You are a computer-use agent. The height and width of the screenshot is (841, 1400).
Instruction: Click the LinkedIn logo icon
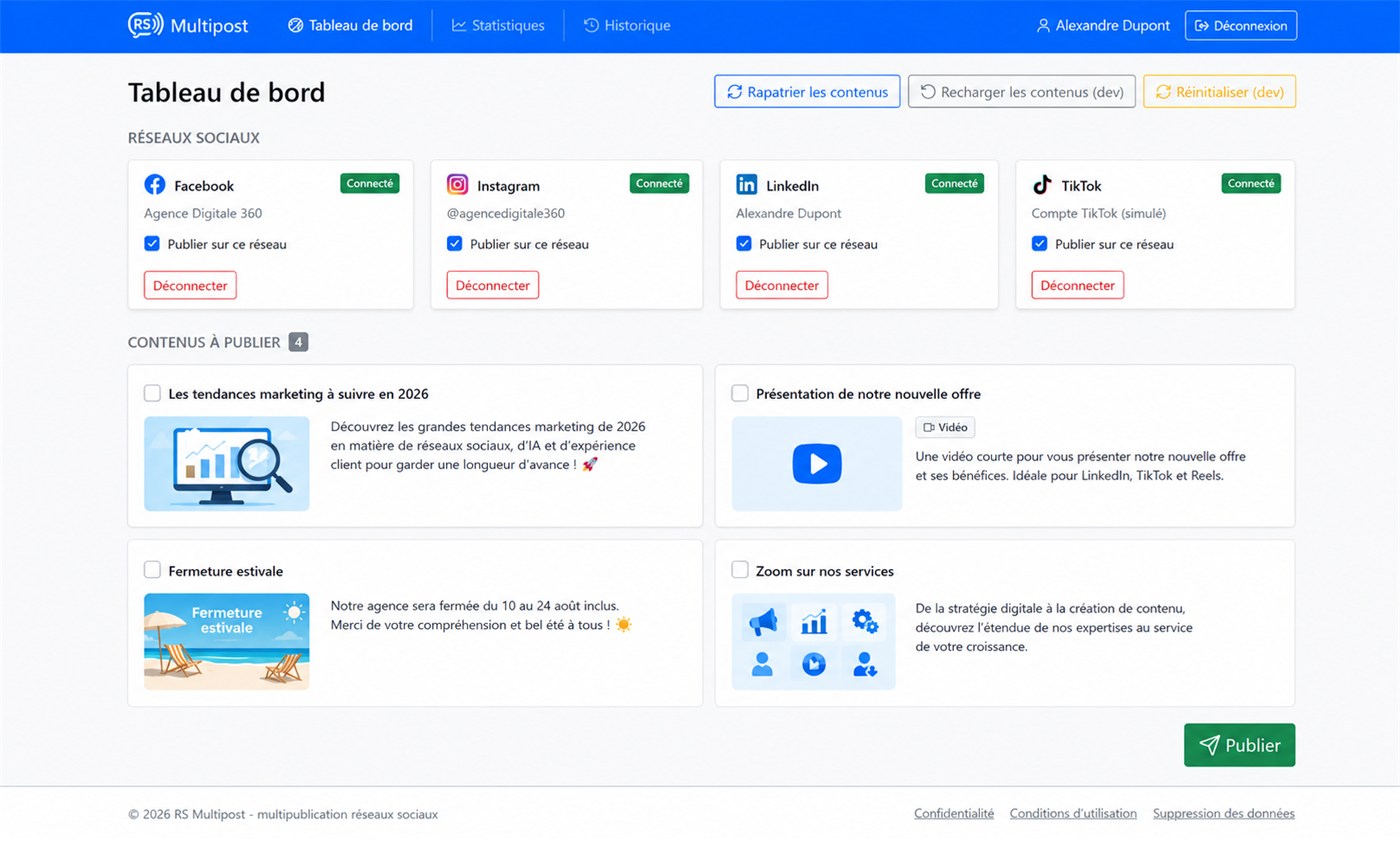pyautogui.click(x=746, y=185)
